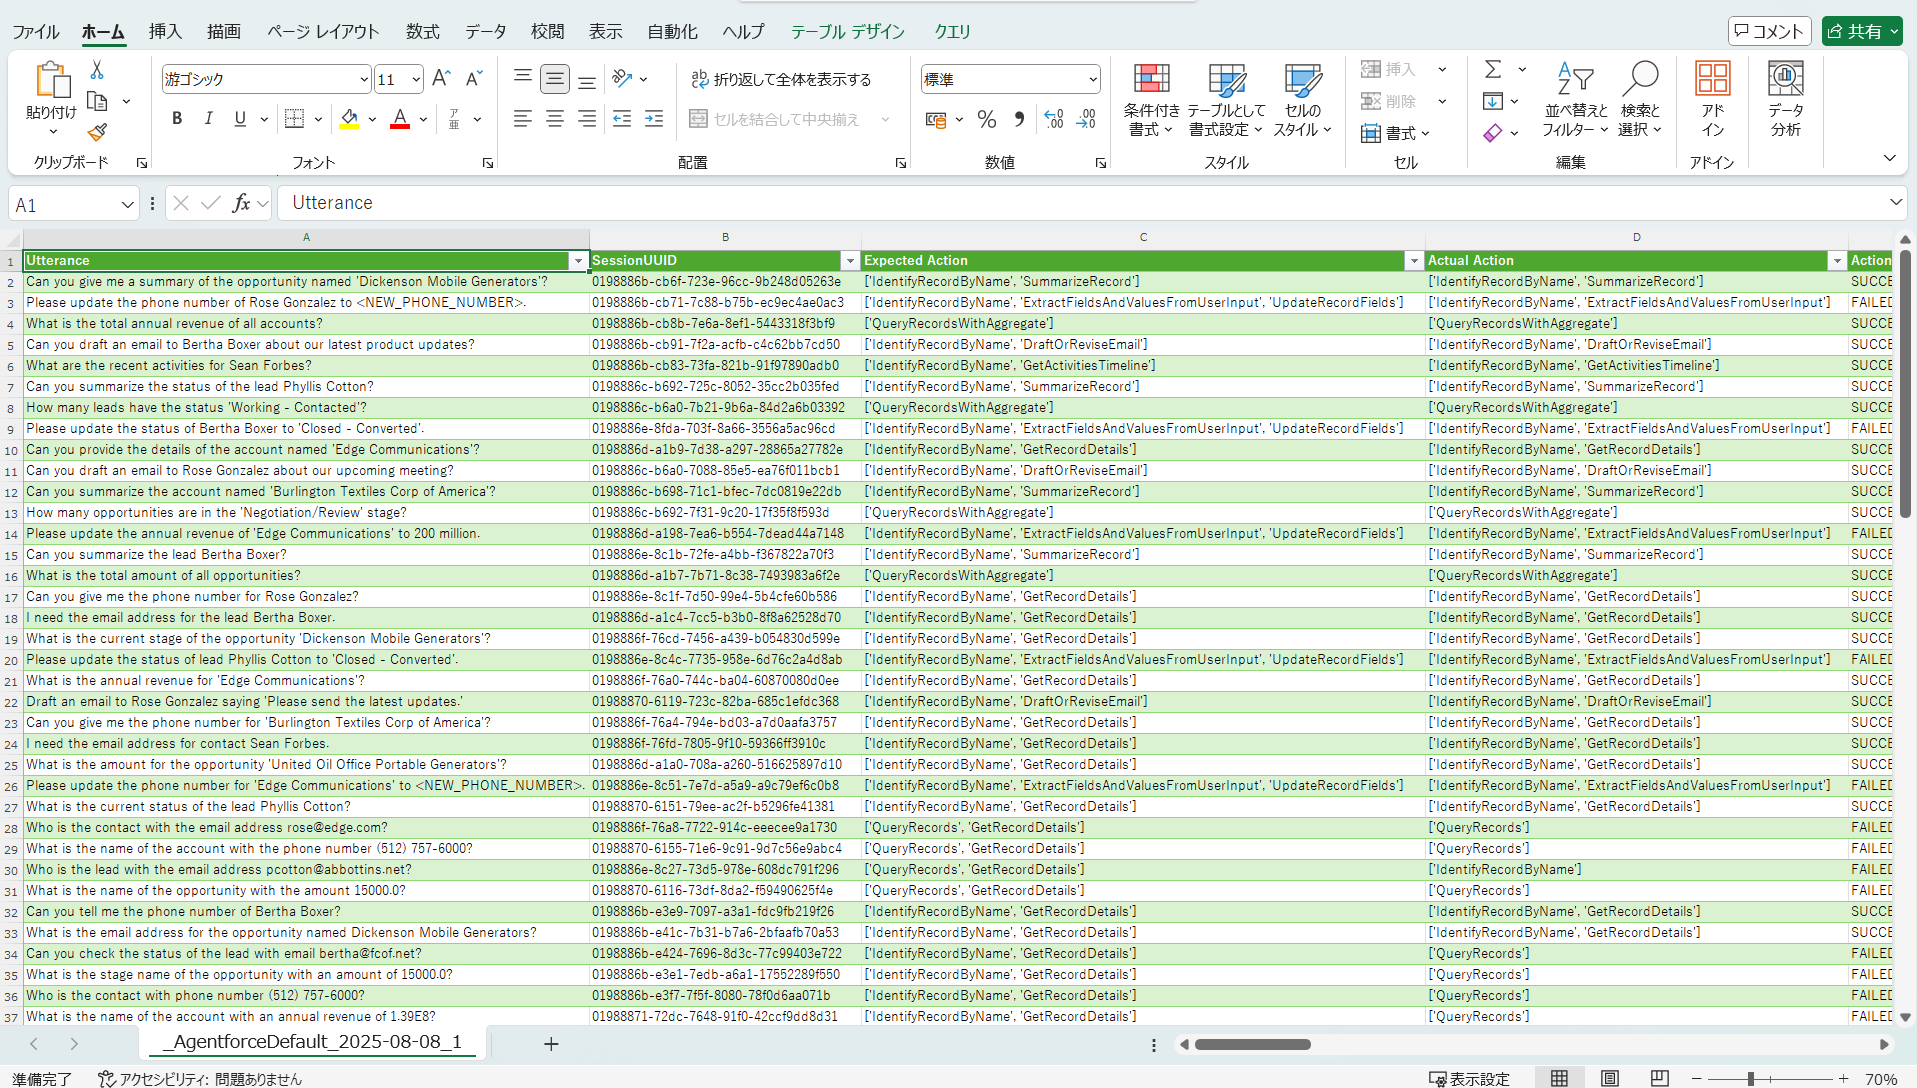Screen dimensions: 1917x1088
Task: Click the percent style icon
Action: (x=987, y=119)
